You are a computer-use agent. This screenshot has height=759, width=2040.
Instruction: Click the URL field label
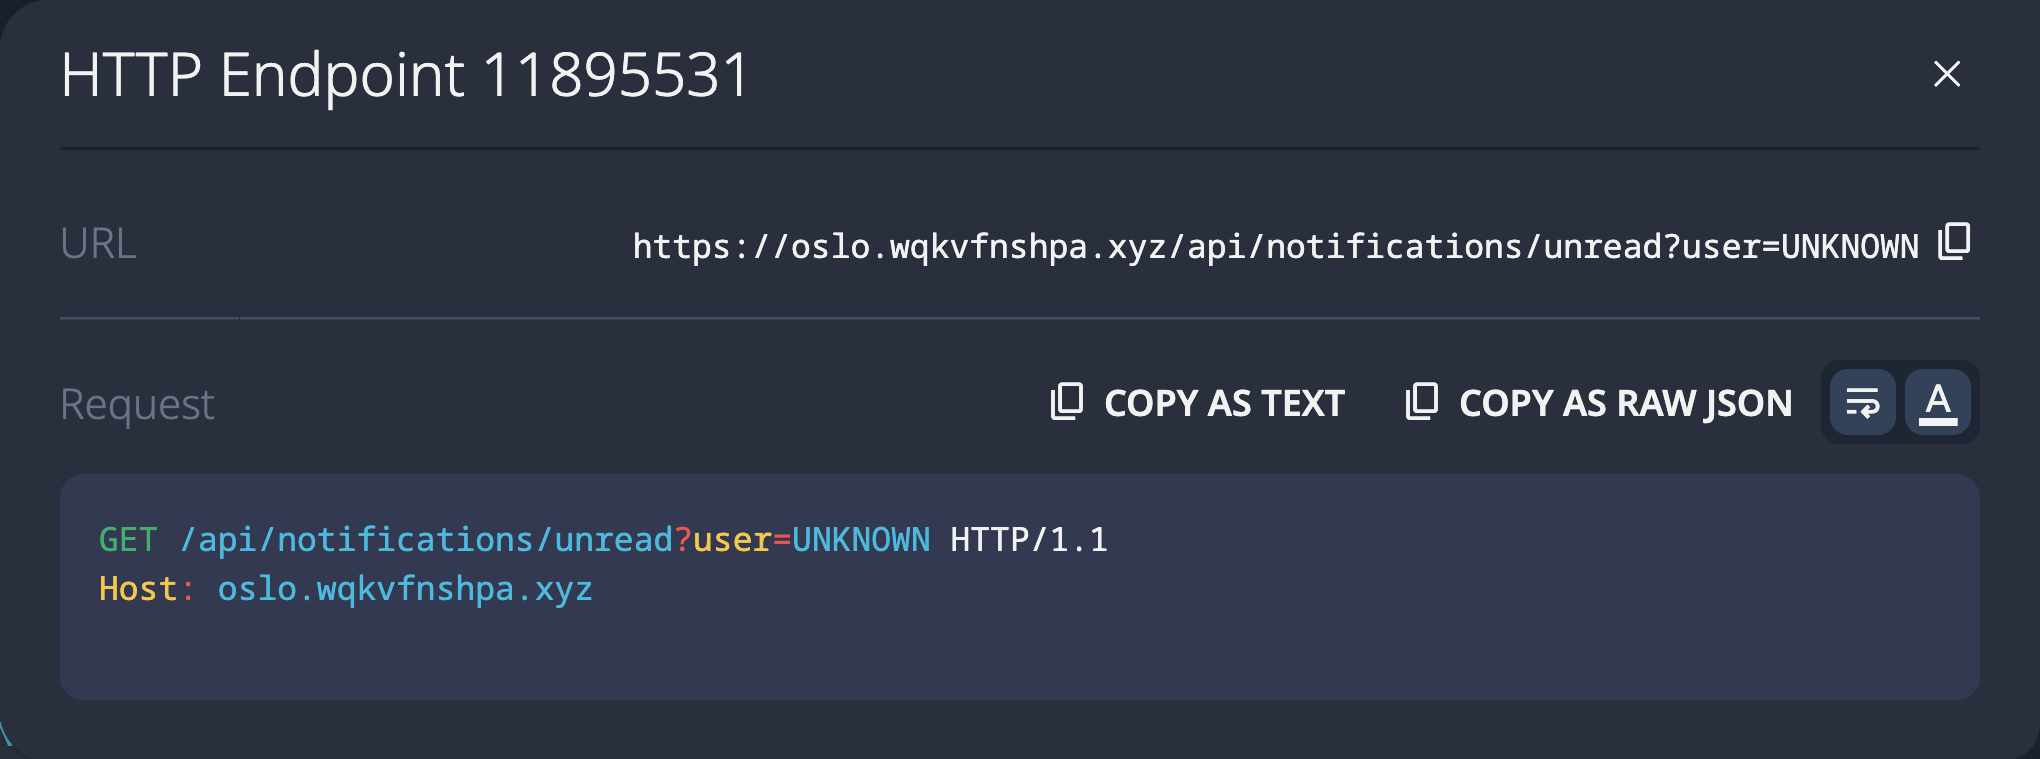[x=98, y=244]
